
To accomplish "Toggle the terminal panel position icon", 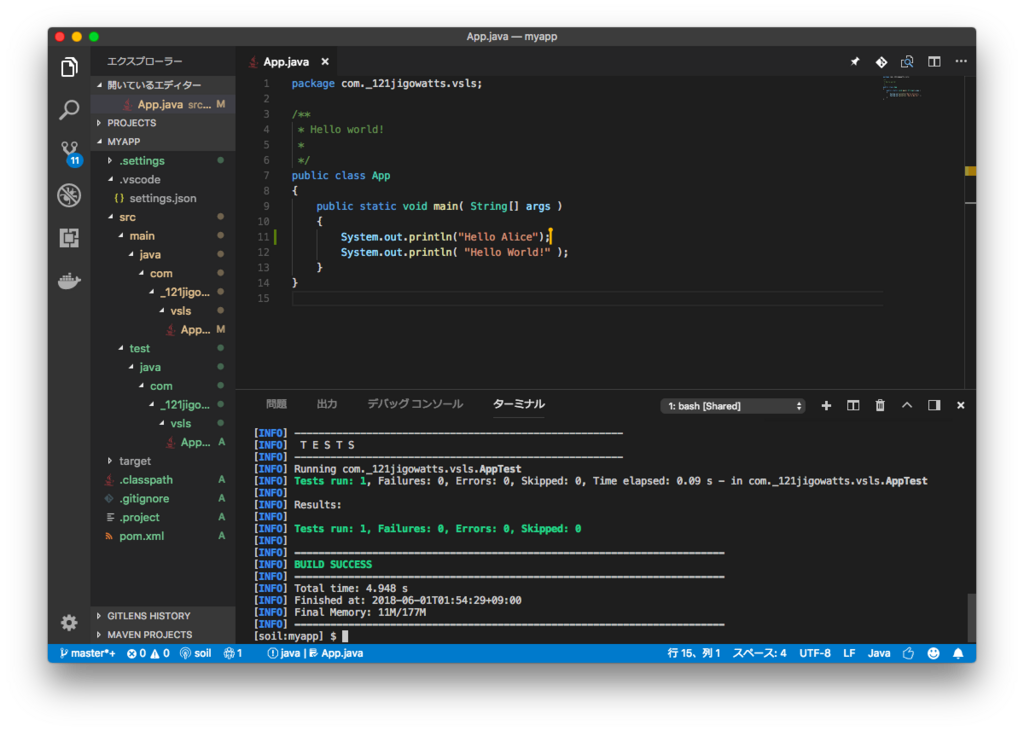I will click(x=934, y=405).
